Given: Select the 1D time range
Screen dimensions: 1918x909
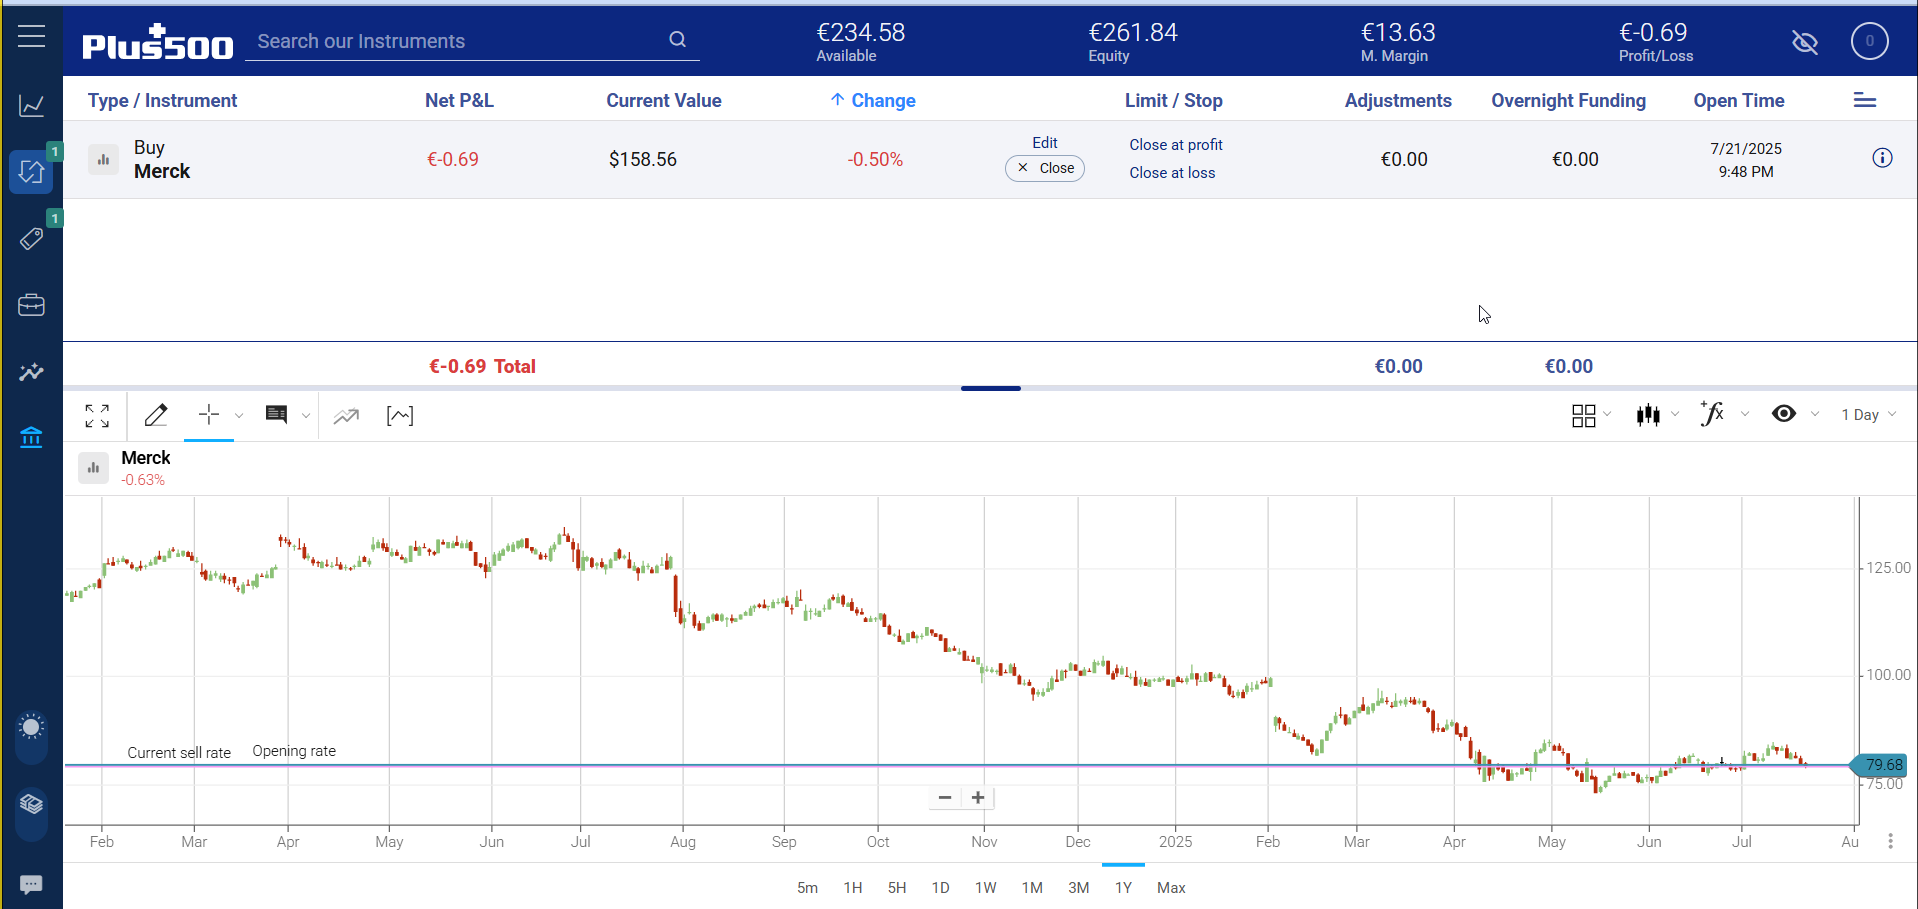Looking at the screenshot, I should (941, 888).
